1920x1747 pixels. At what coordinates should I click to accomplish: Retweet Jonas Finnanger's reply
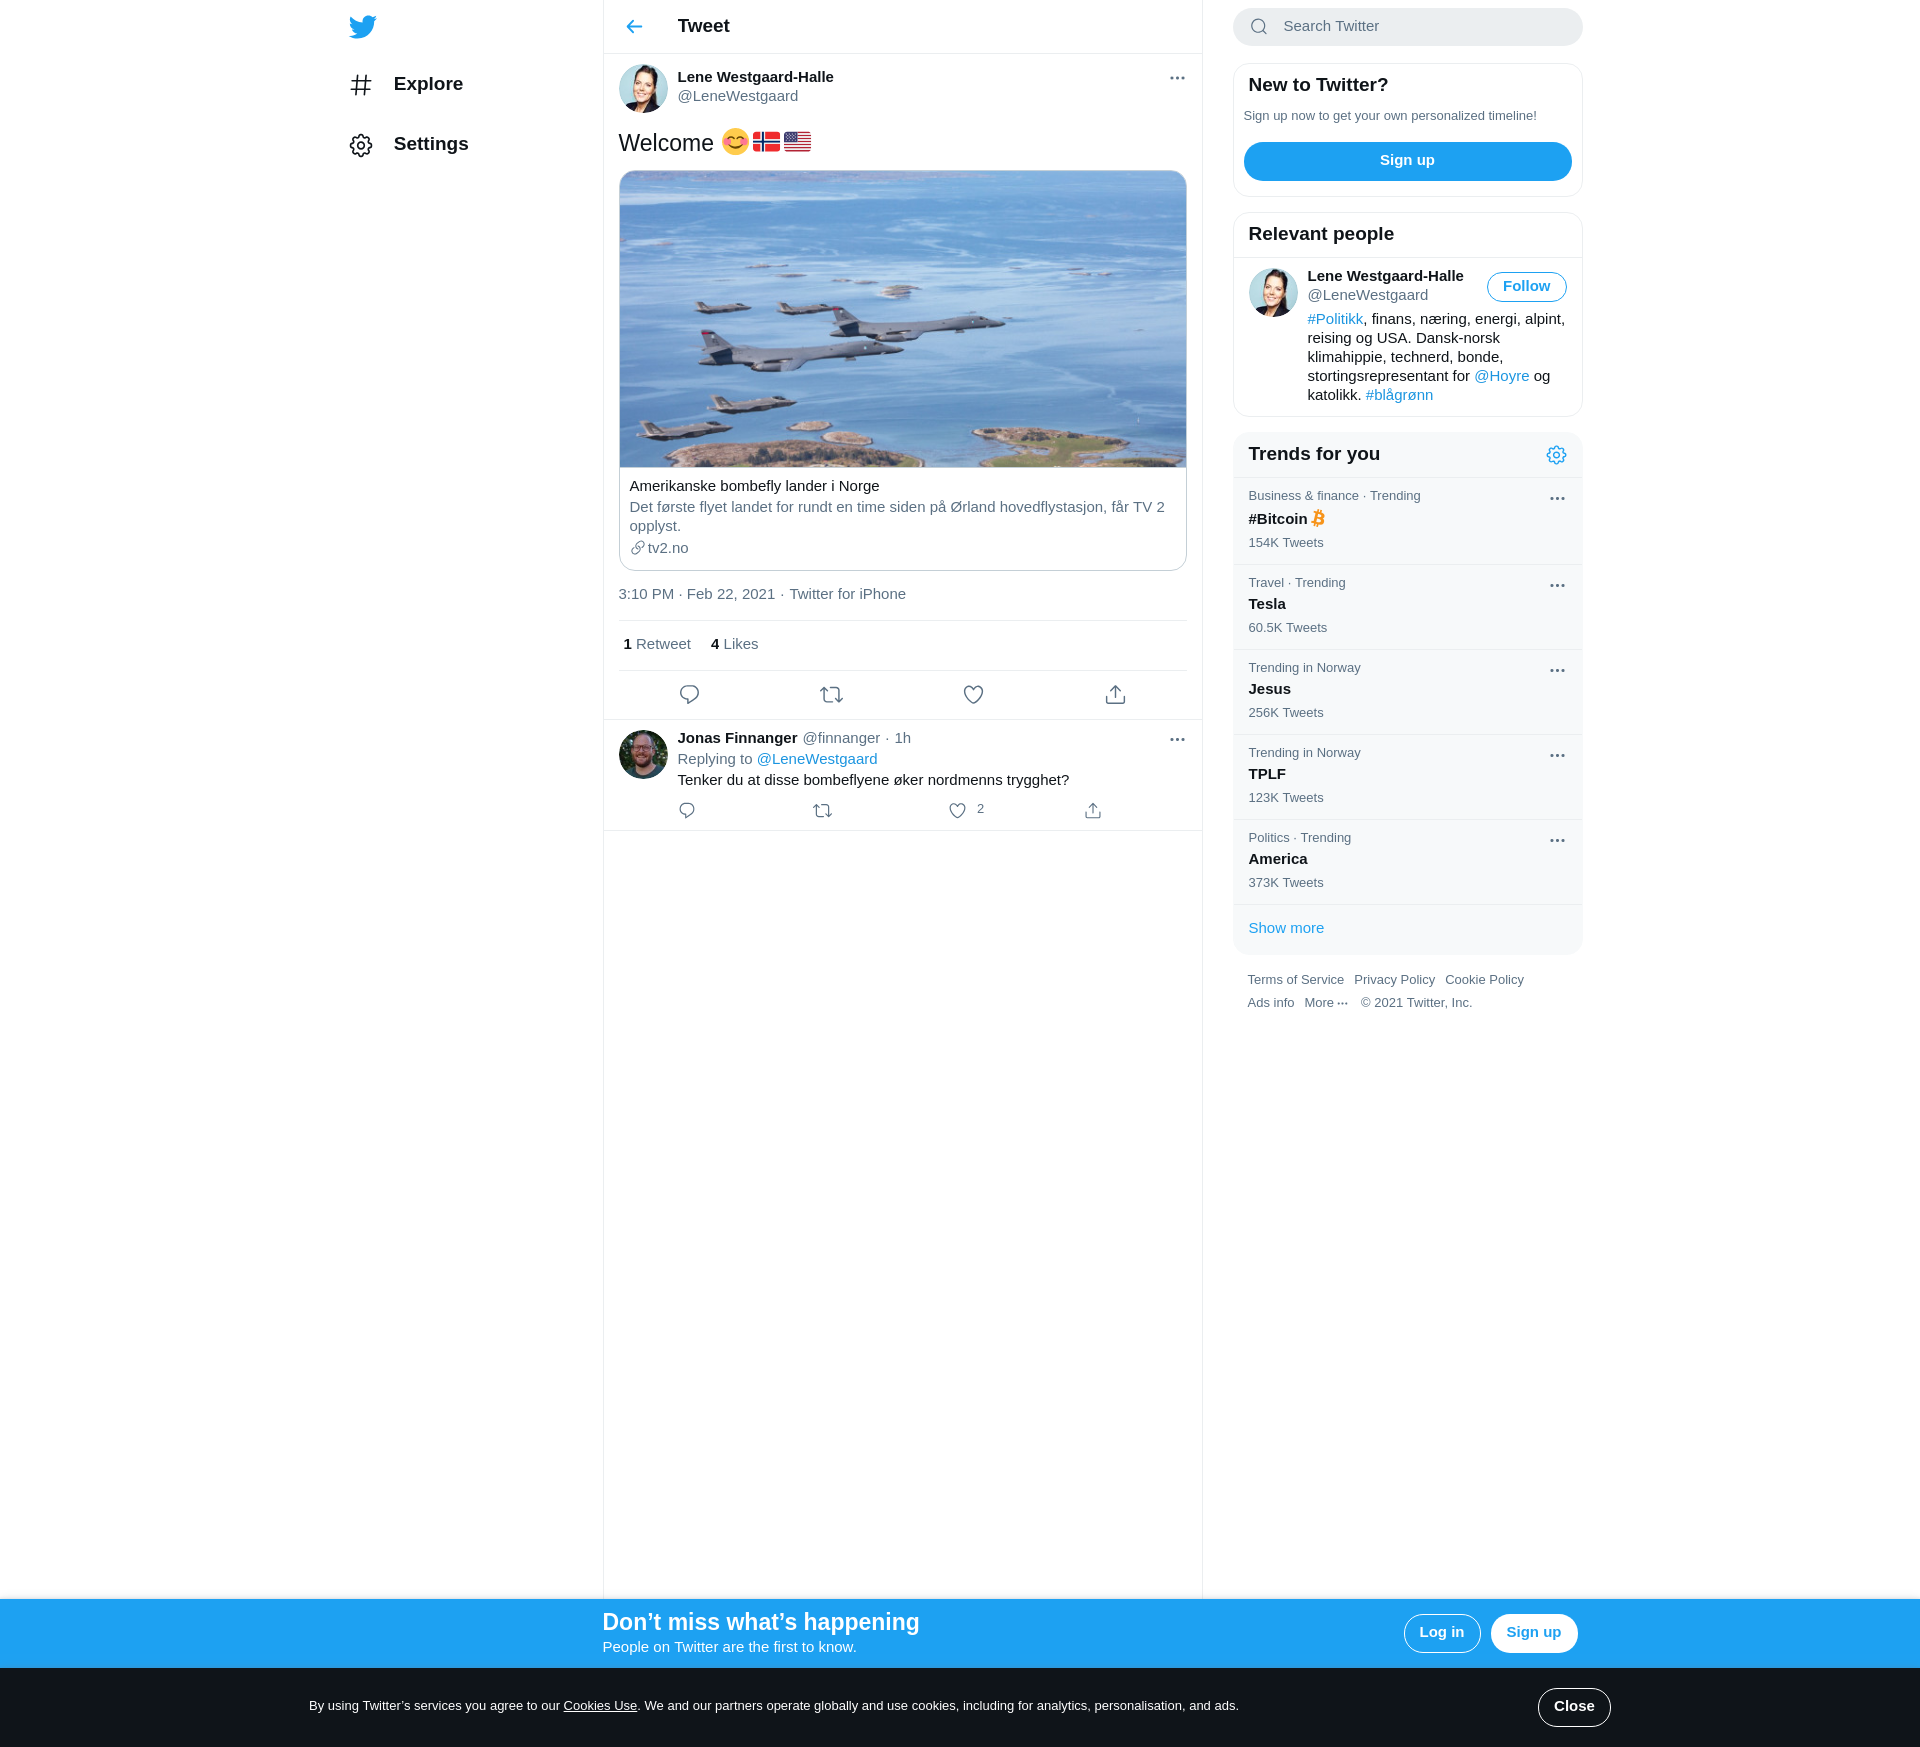(822, 810)
